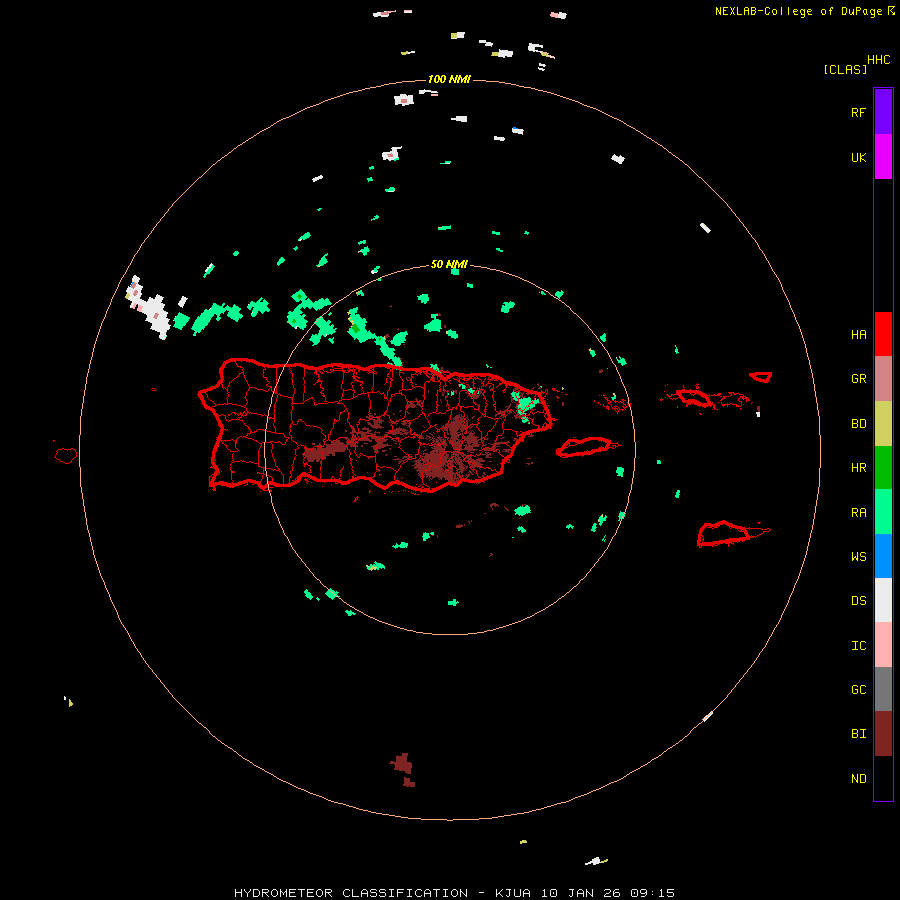Click the RA legend label
The width and height of the screenshot is (900, 900).
(858, 513)
